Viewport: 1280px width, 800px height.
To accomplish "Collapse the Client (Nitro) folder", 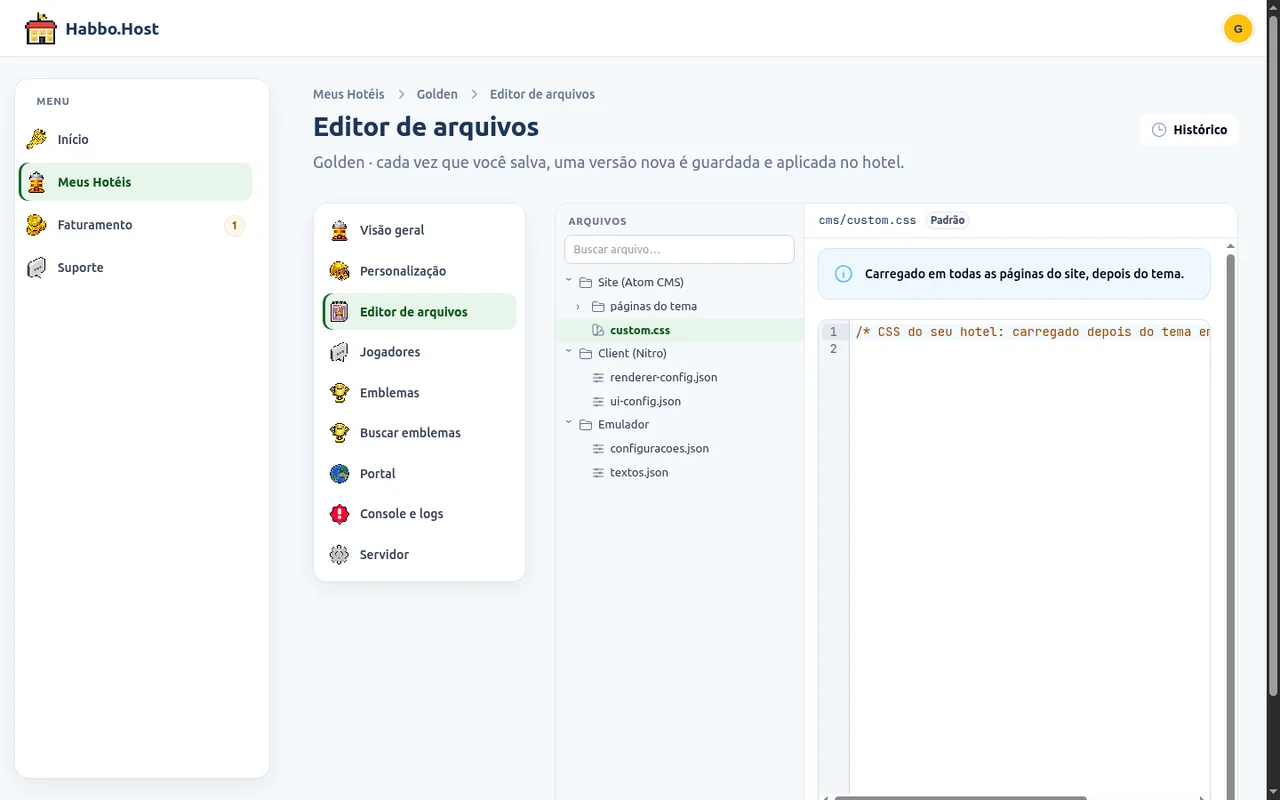I will click(569, 353).
